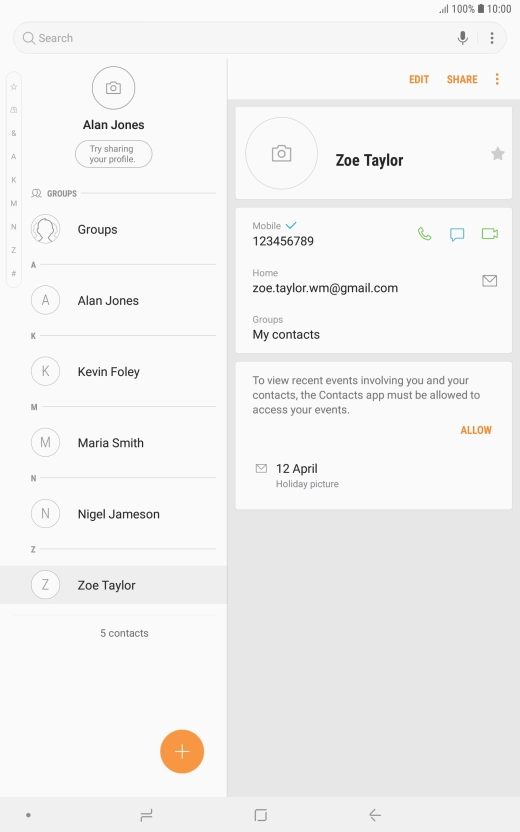Tap ALLOW to grant events access
520x832 pixels.
point(476,430)
